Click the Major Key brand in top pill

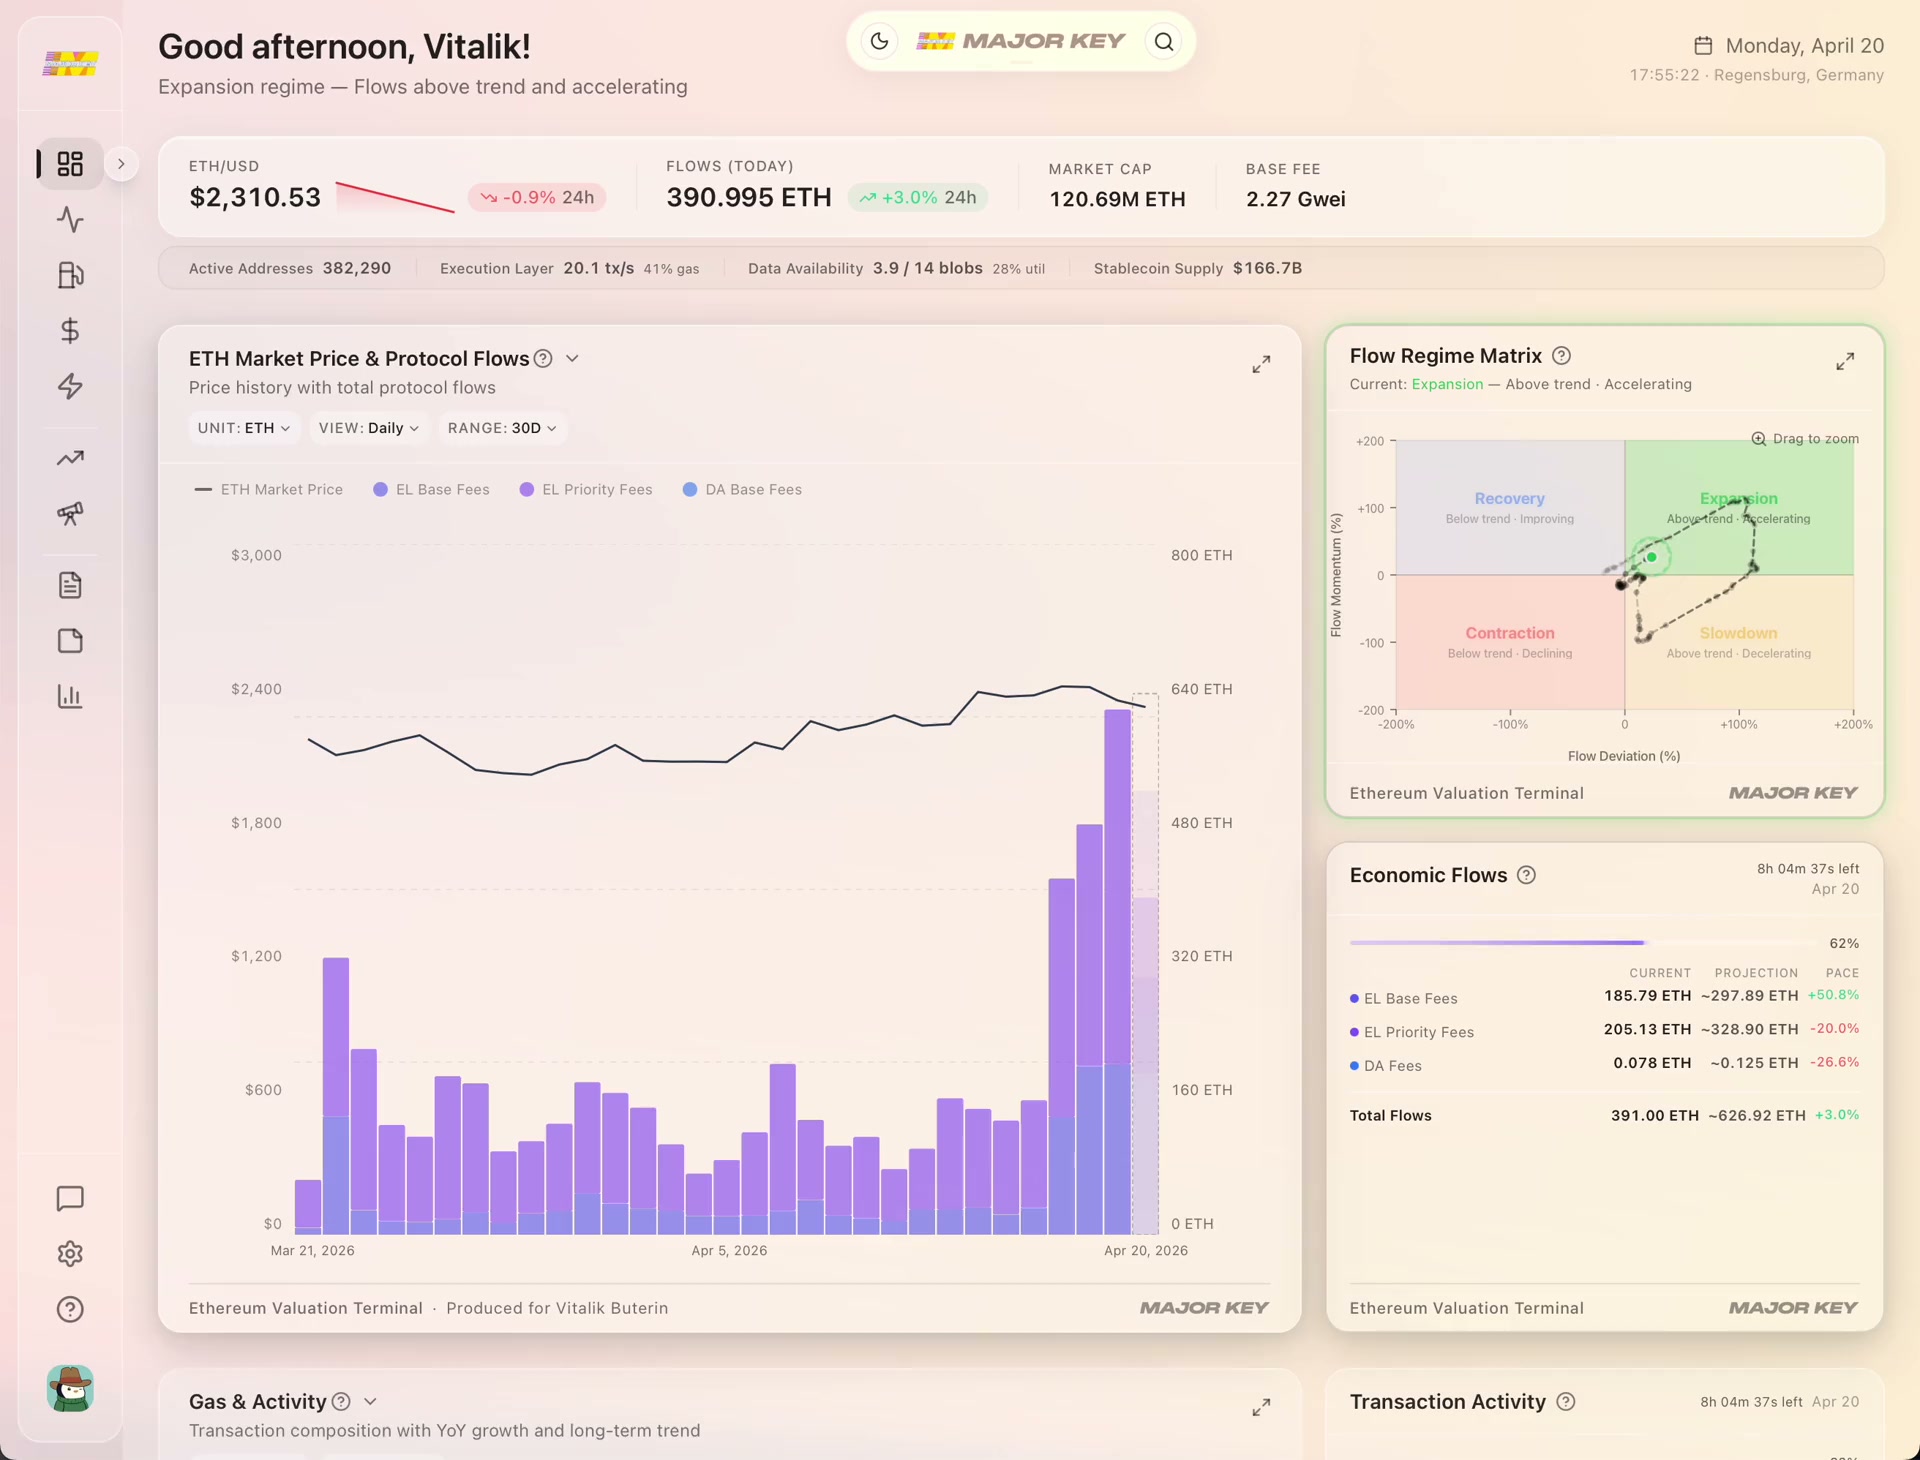point(1021,41)
